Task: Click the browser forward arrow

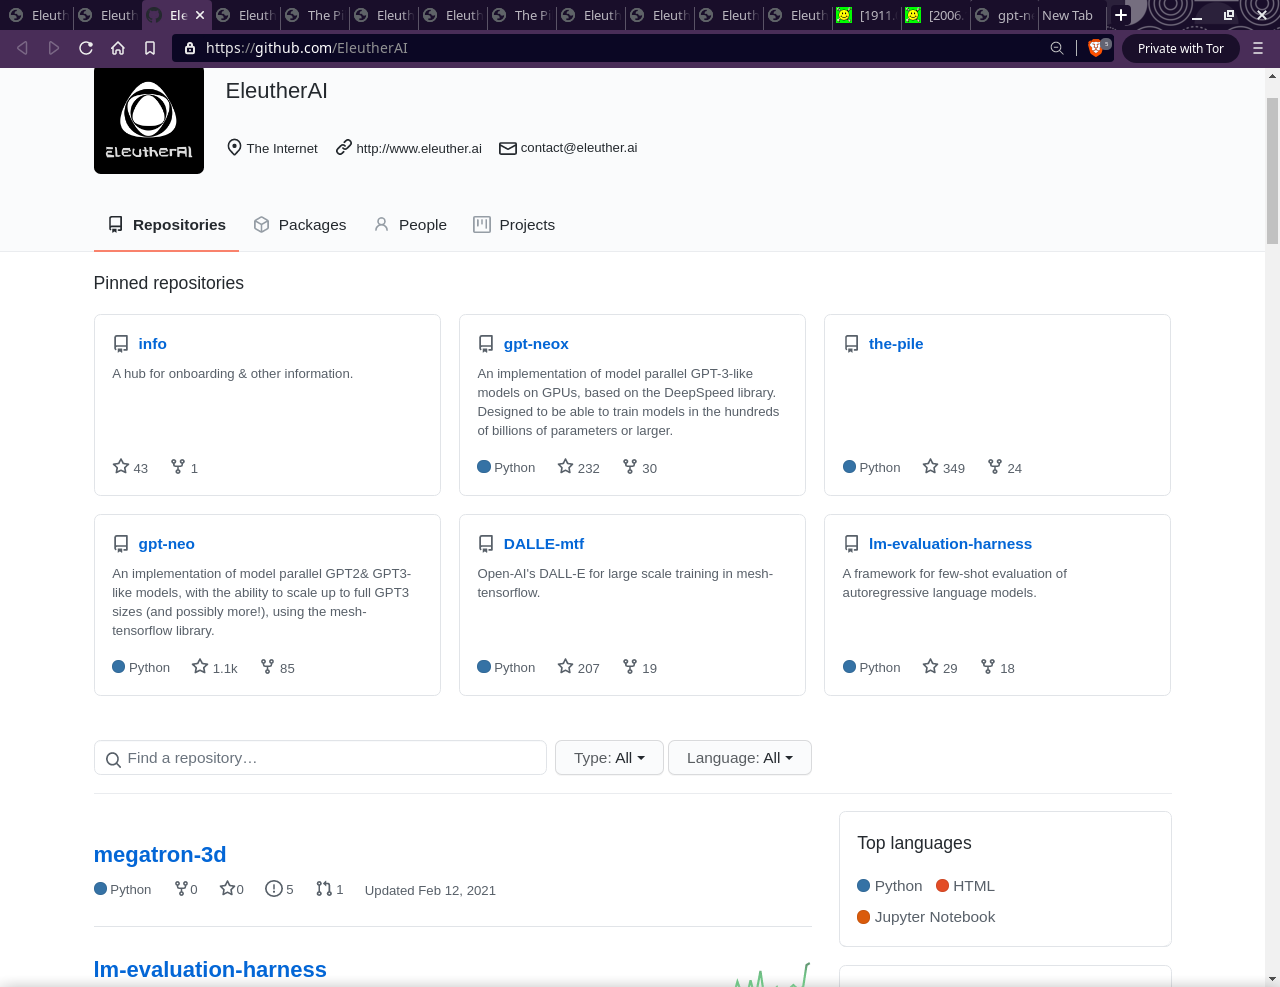Action: point(54,48)
